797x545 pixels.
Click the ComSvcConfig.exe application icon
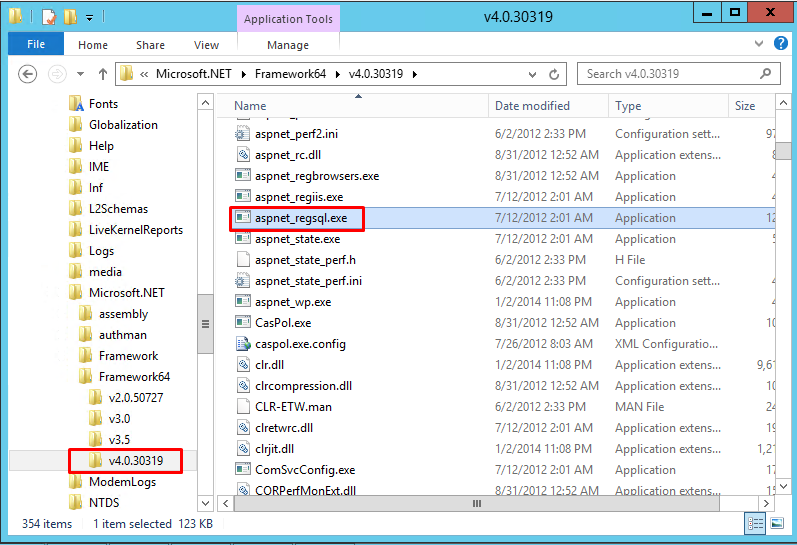pyautogui.click(x=243, y=470)
